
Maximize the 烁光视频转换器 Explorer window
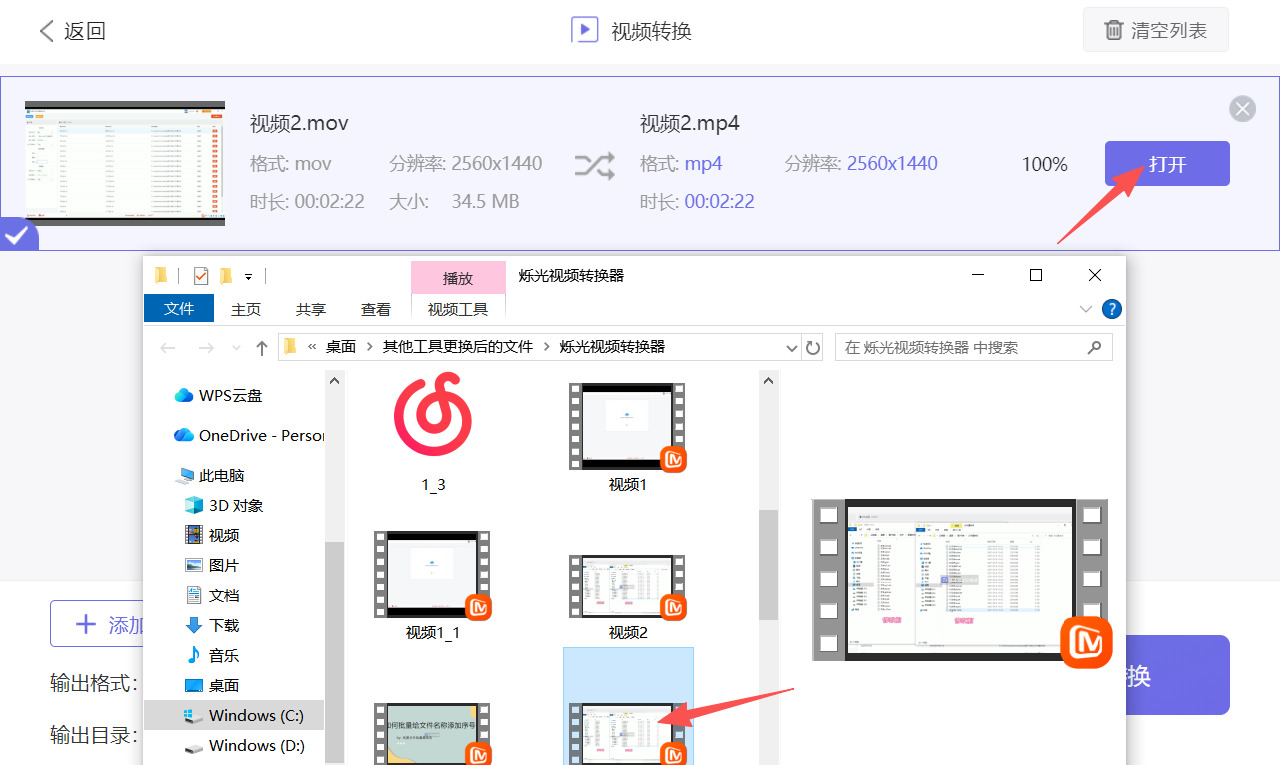point(1036,275)
